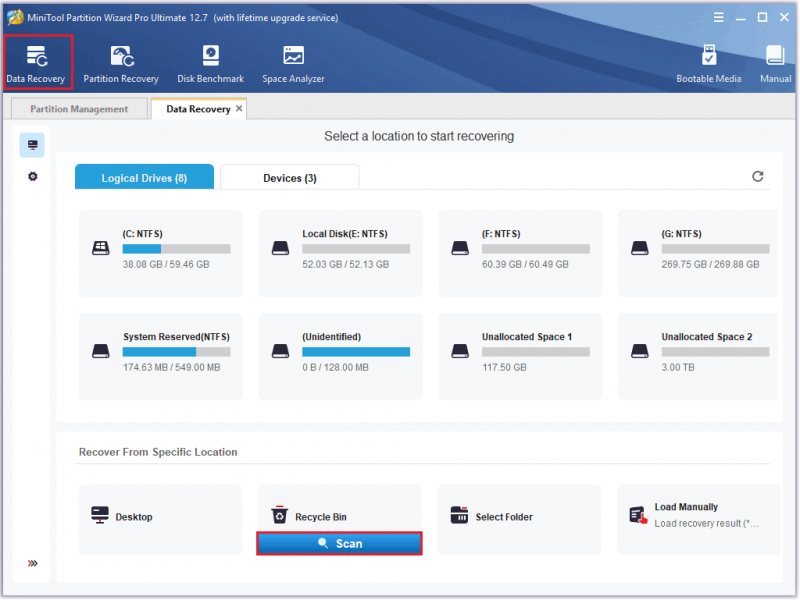Select the C: NTFS drive usage bar
This screenshot has width=800, height=600.
[x=177, y=249]
